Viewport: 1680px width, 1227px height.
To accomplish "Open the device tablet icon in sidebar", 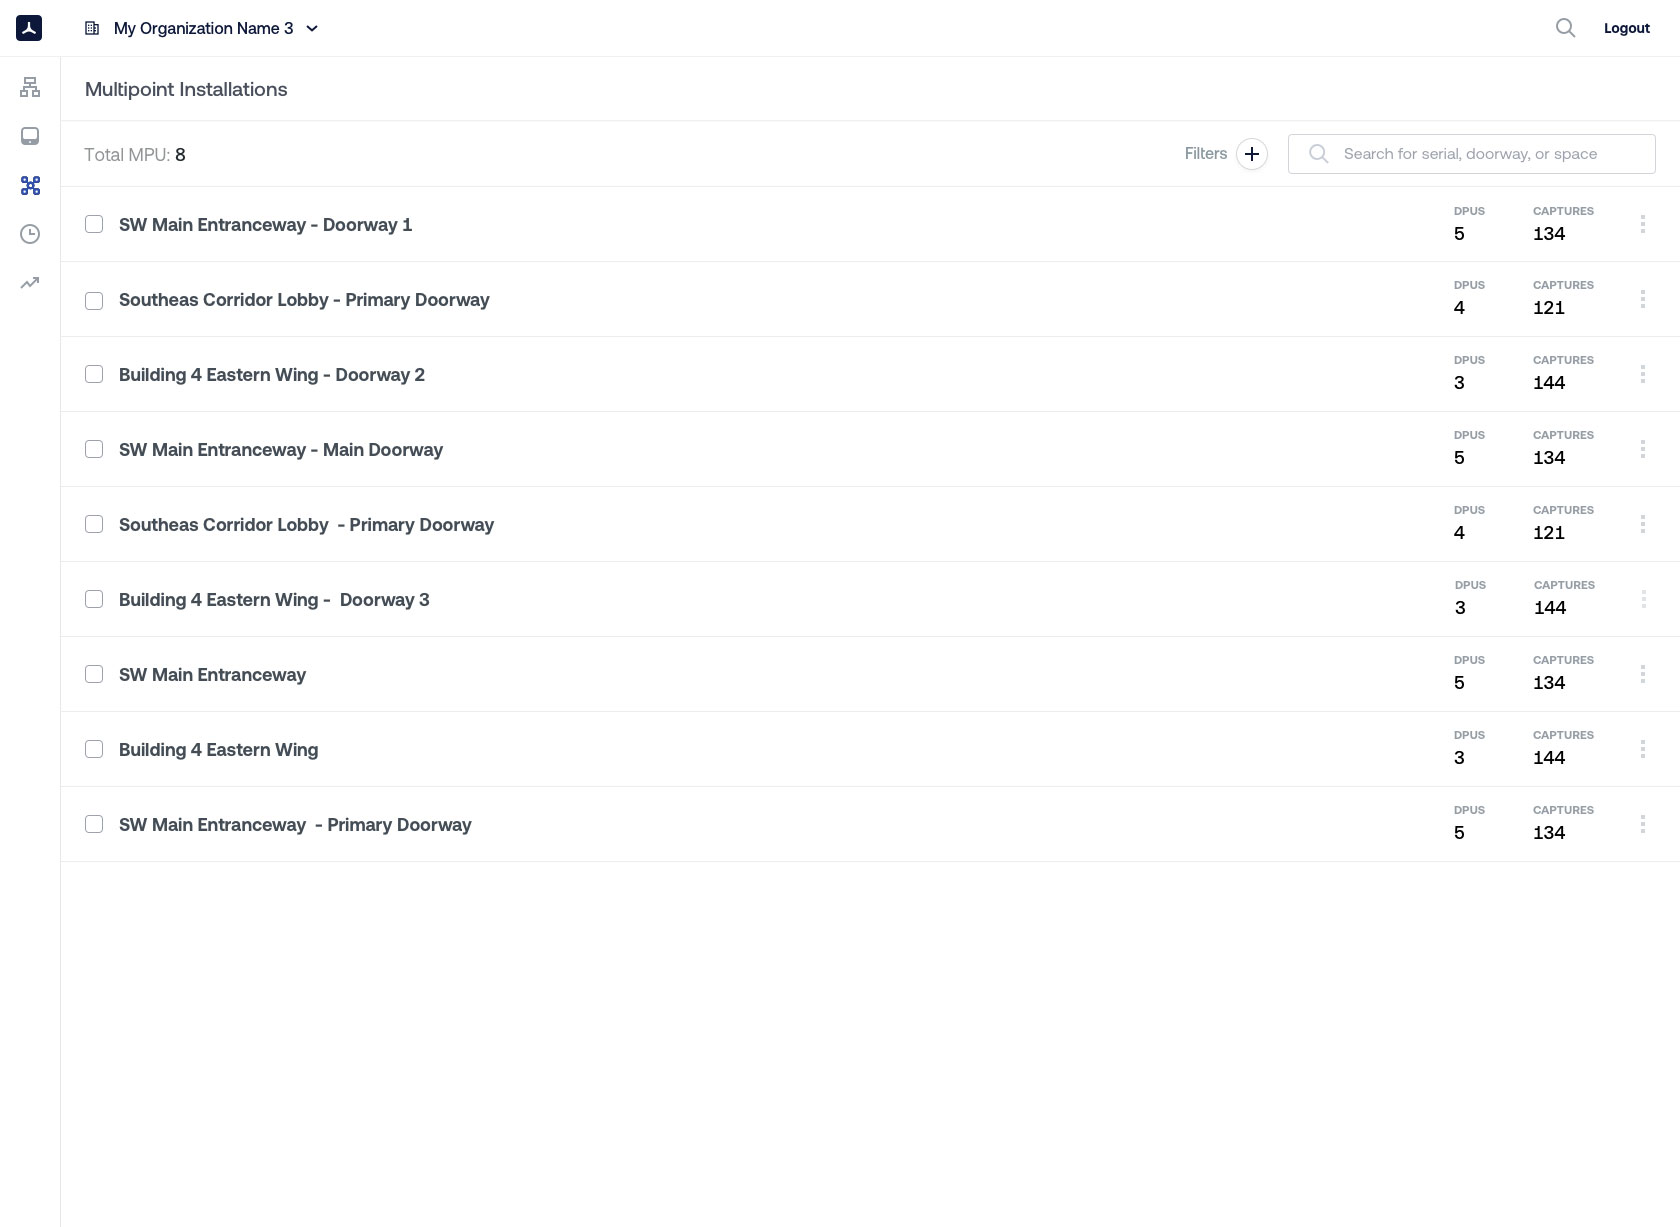I will 30,136.
